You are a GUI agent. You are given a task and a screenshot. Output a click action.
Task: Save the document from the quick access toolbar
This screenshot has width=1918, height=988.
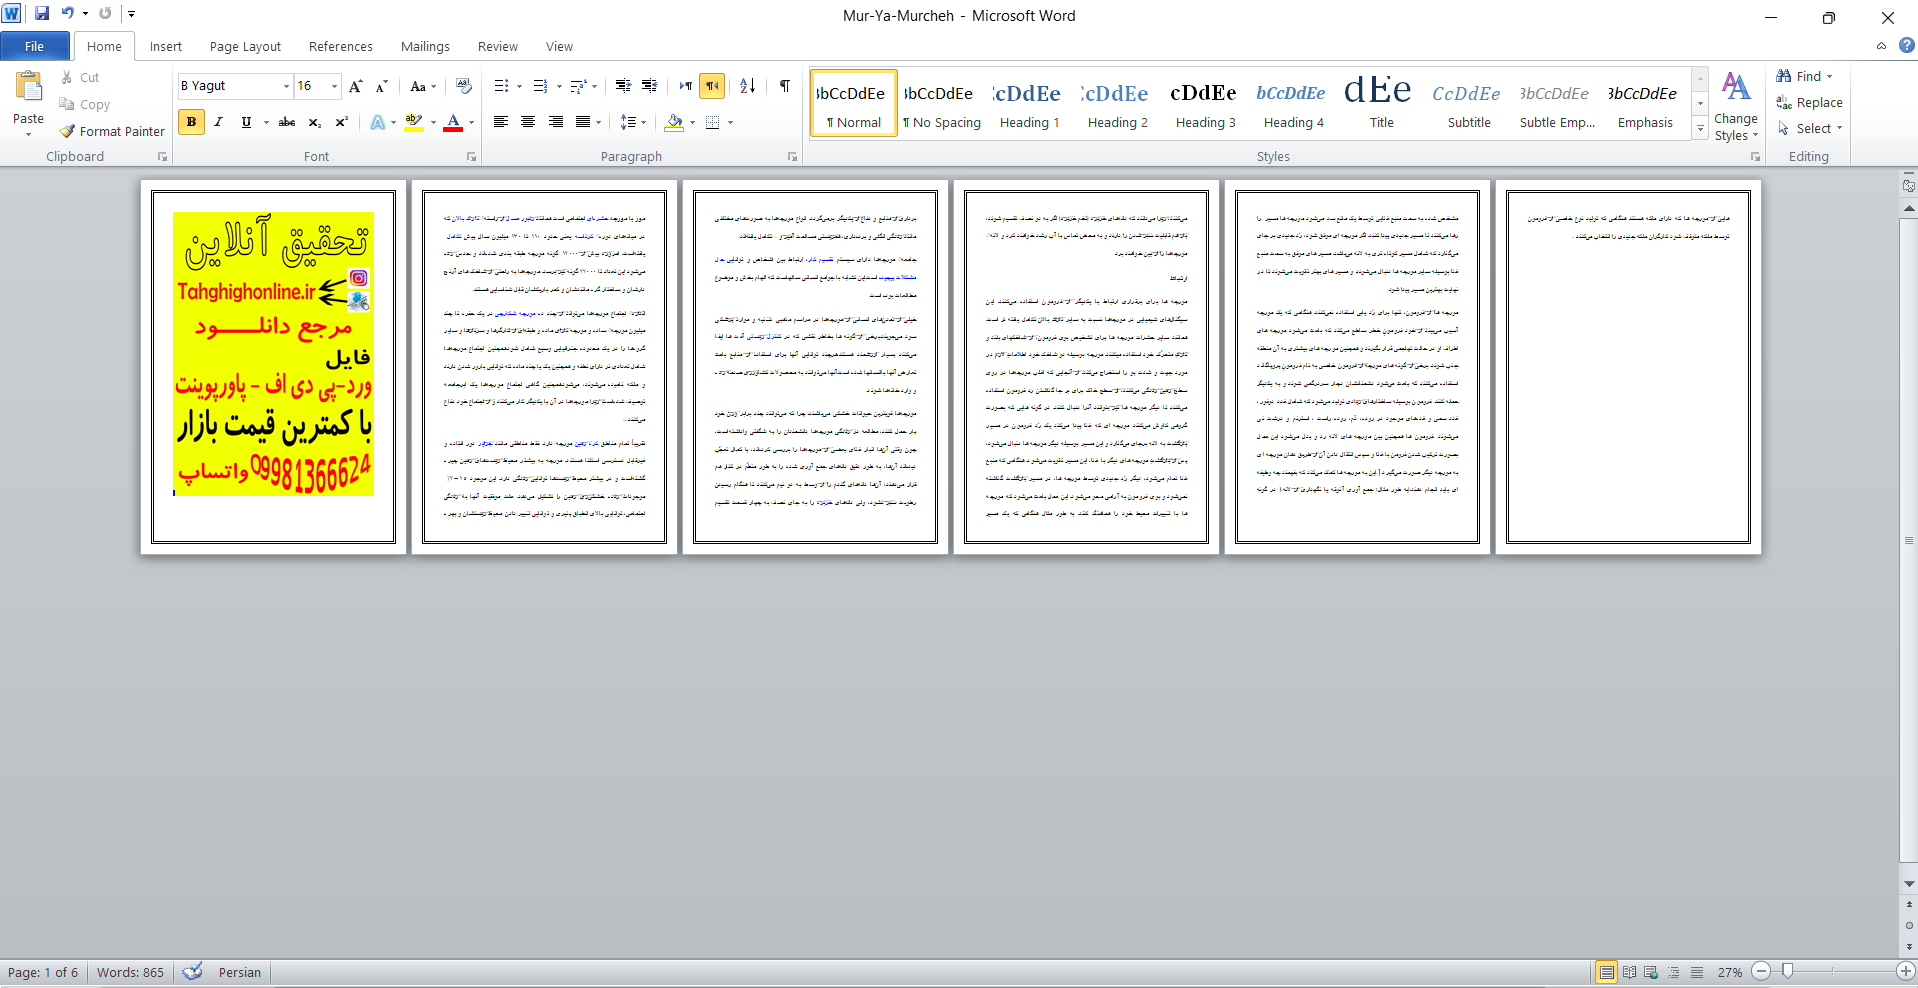(x=42, y=14)
